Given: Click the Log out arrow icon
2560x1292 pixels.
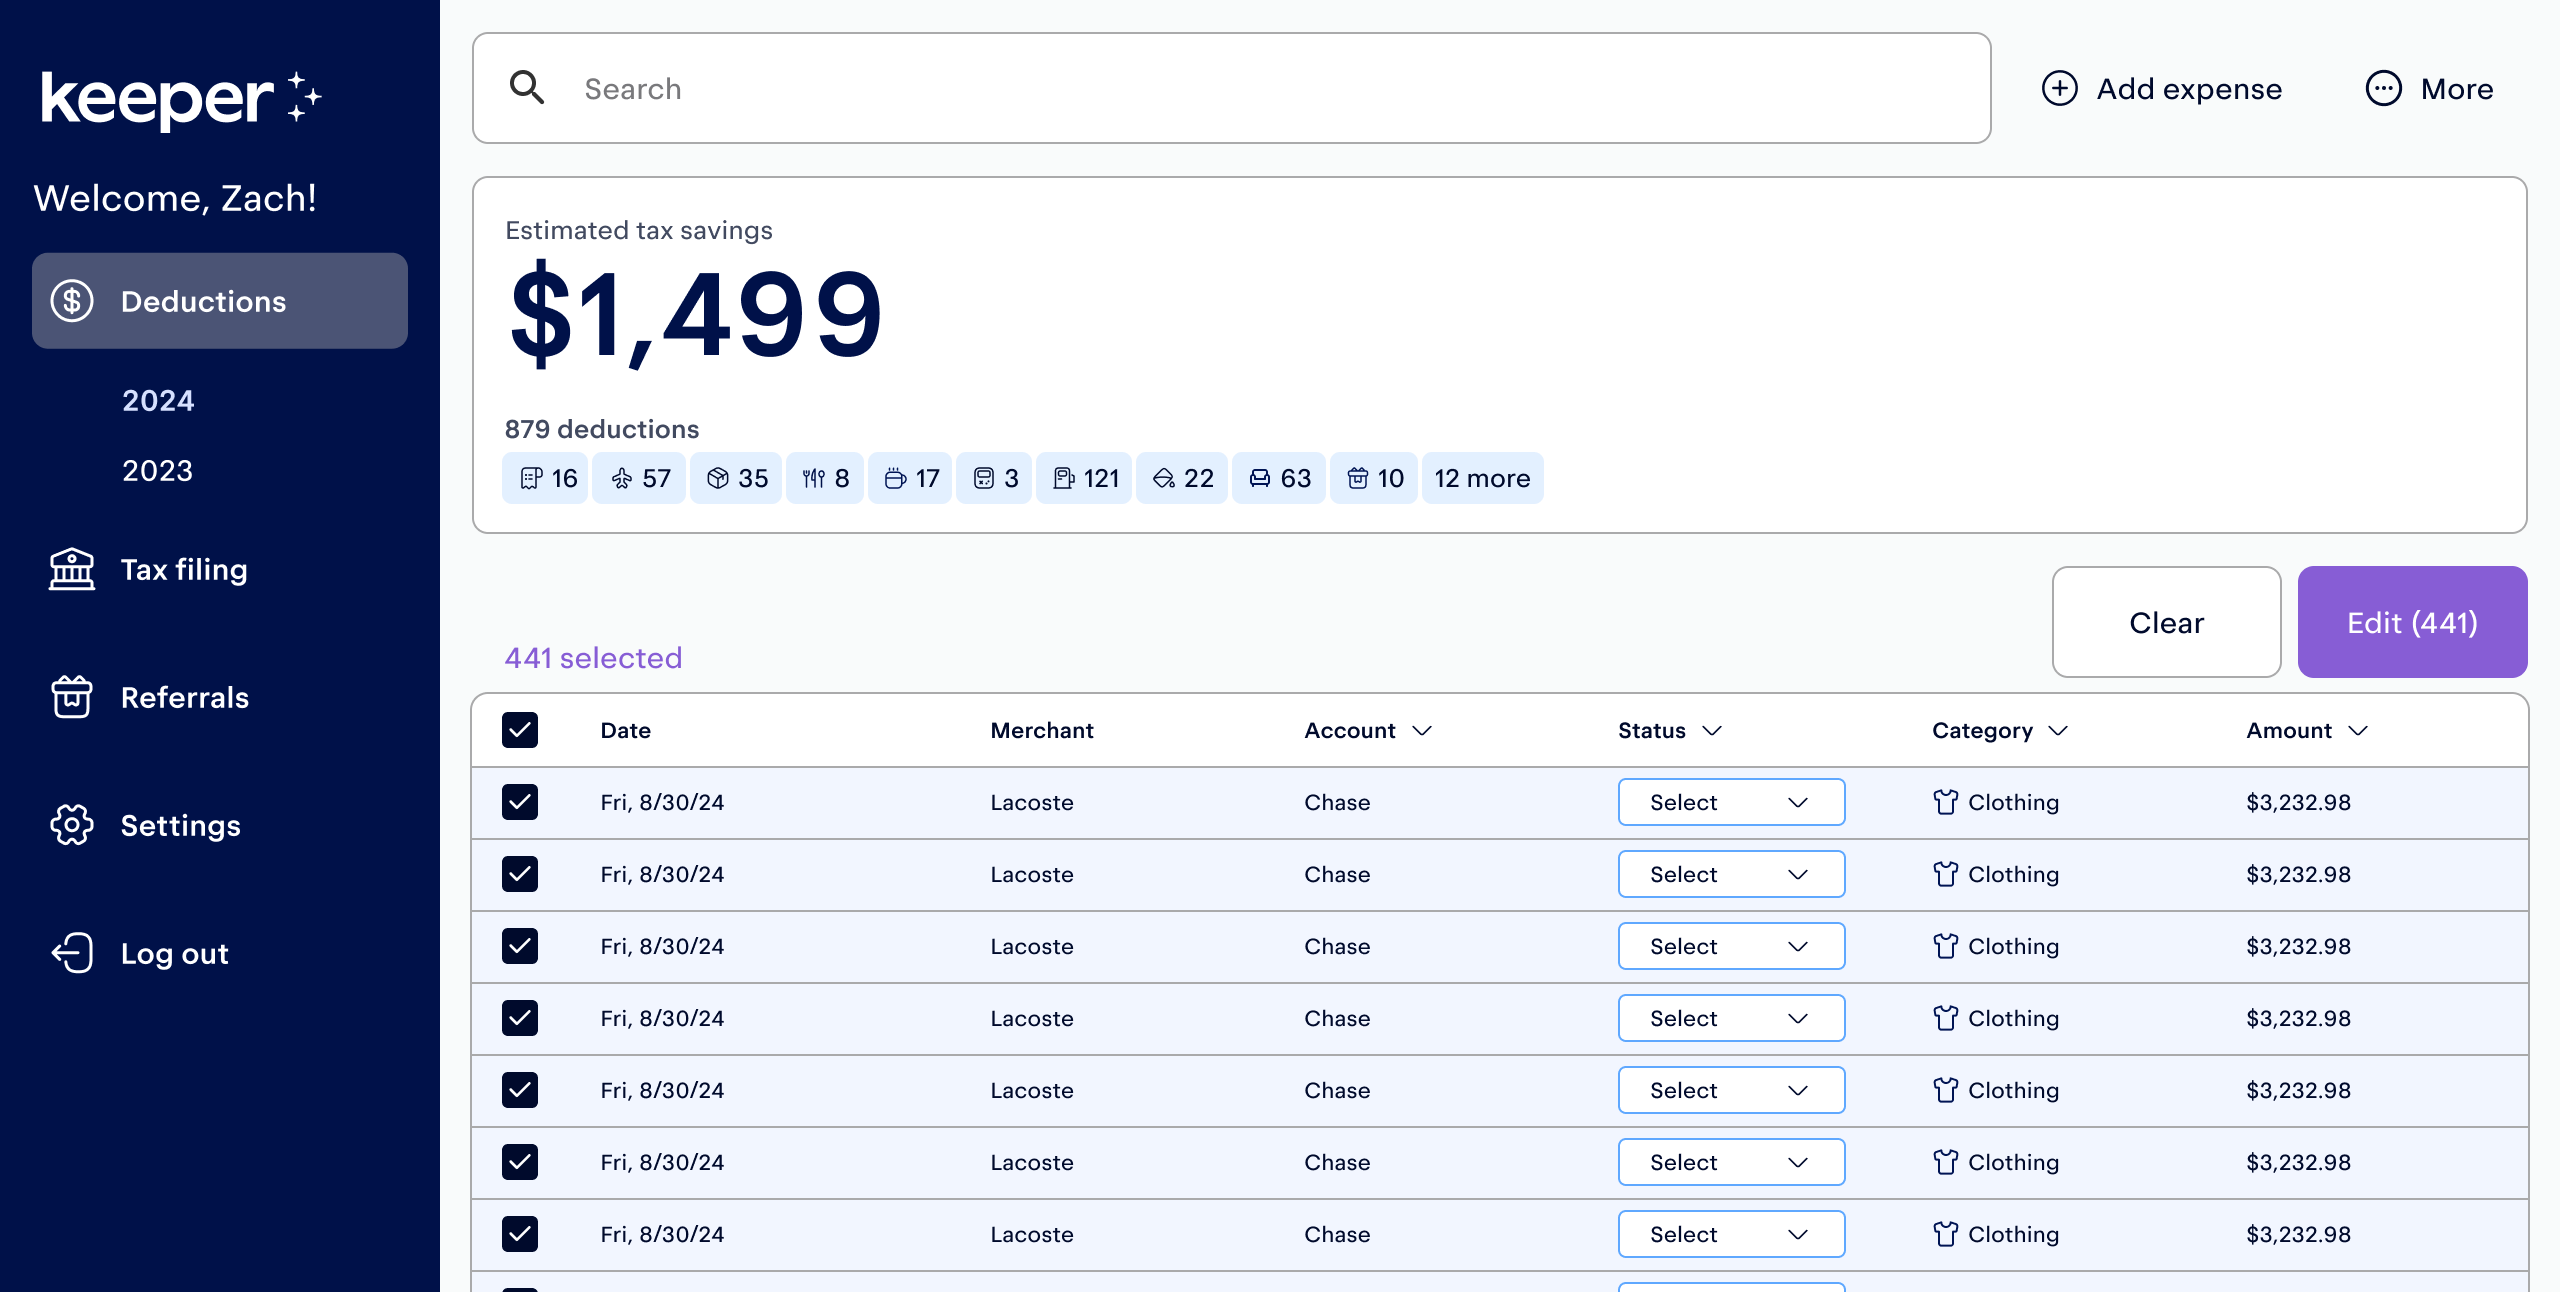Looking at the screenshot, I should pyautogui.click(x=72, y=953).
